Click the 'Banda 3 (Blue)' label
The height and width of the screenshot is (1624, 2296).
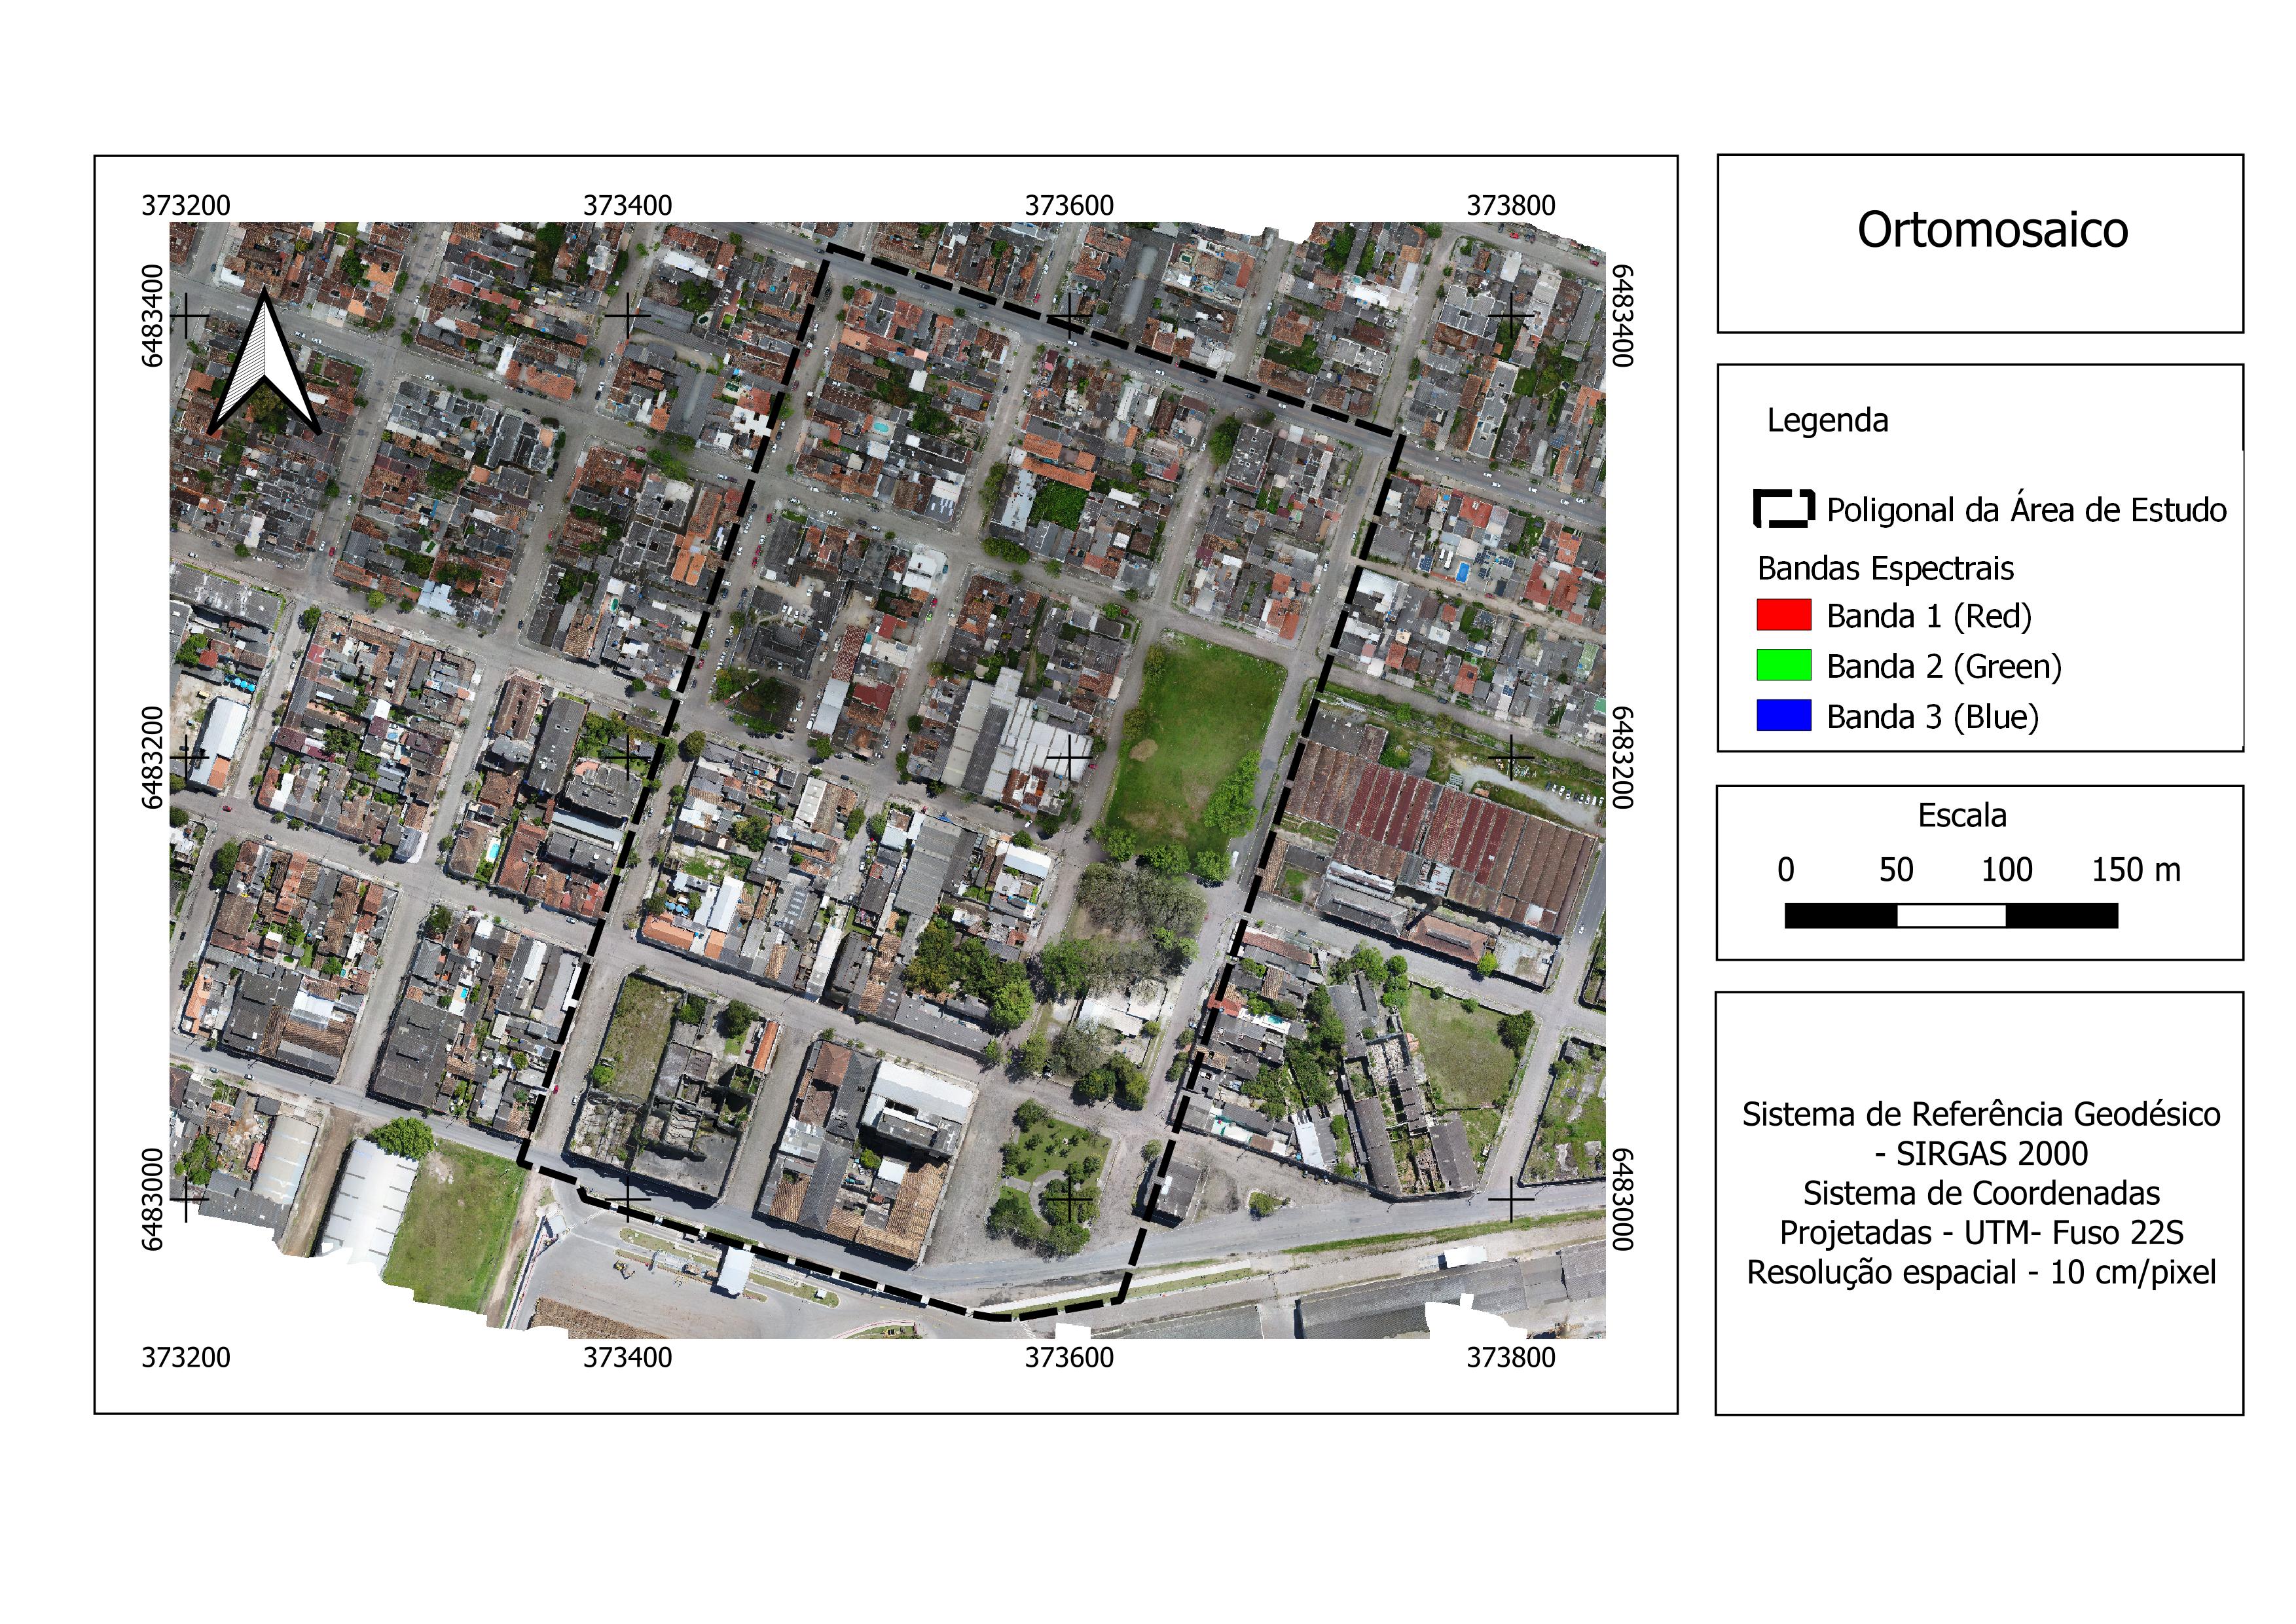coord(1932,716)
